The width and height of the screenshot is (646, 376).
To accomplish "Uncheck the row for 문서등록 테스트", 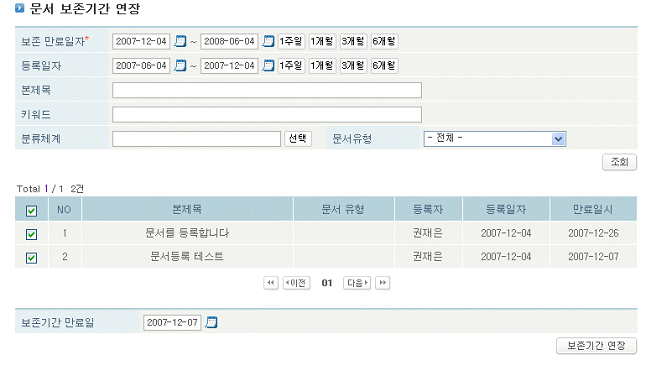I will coord(31,258).
